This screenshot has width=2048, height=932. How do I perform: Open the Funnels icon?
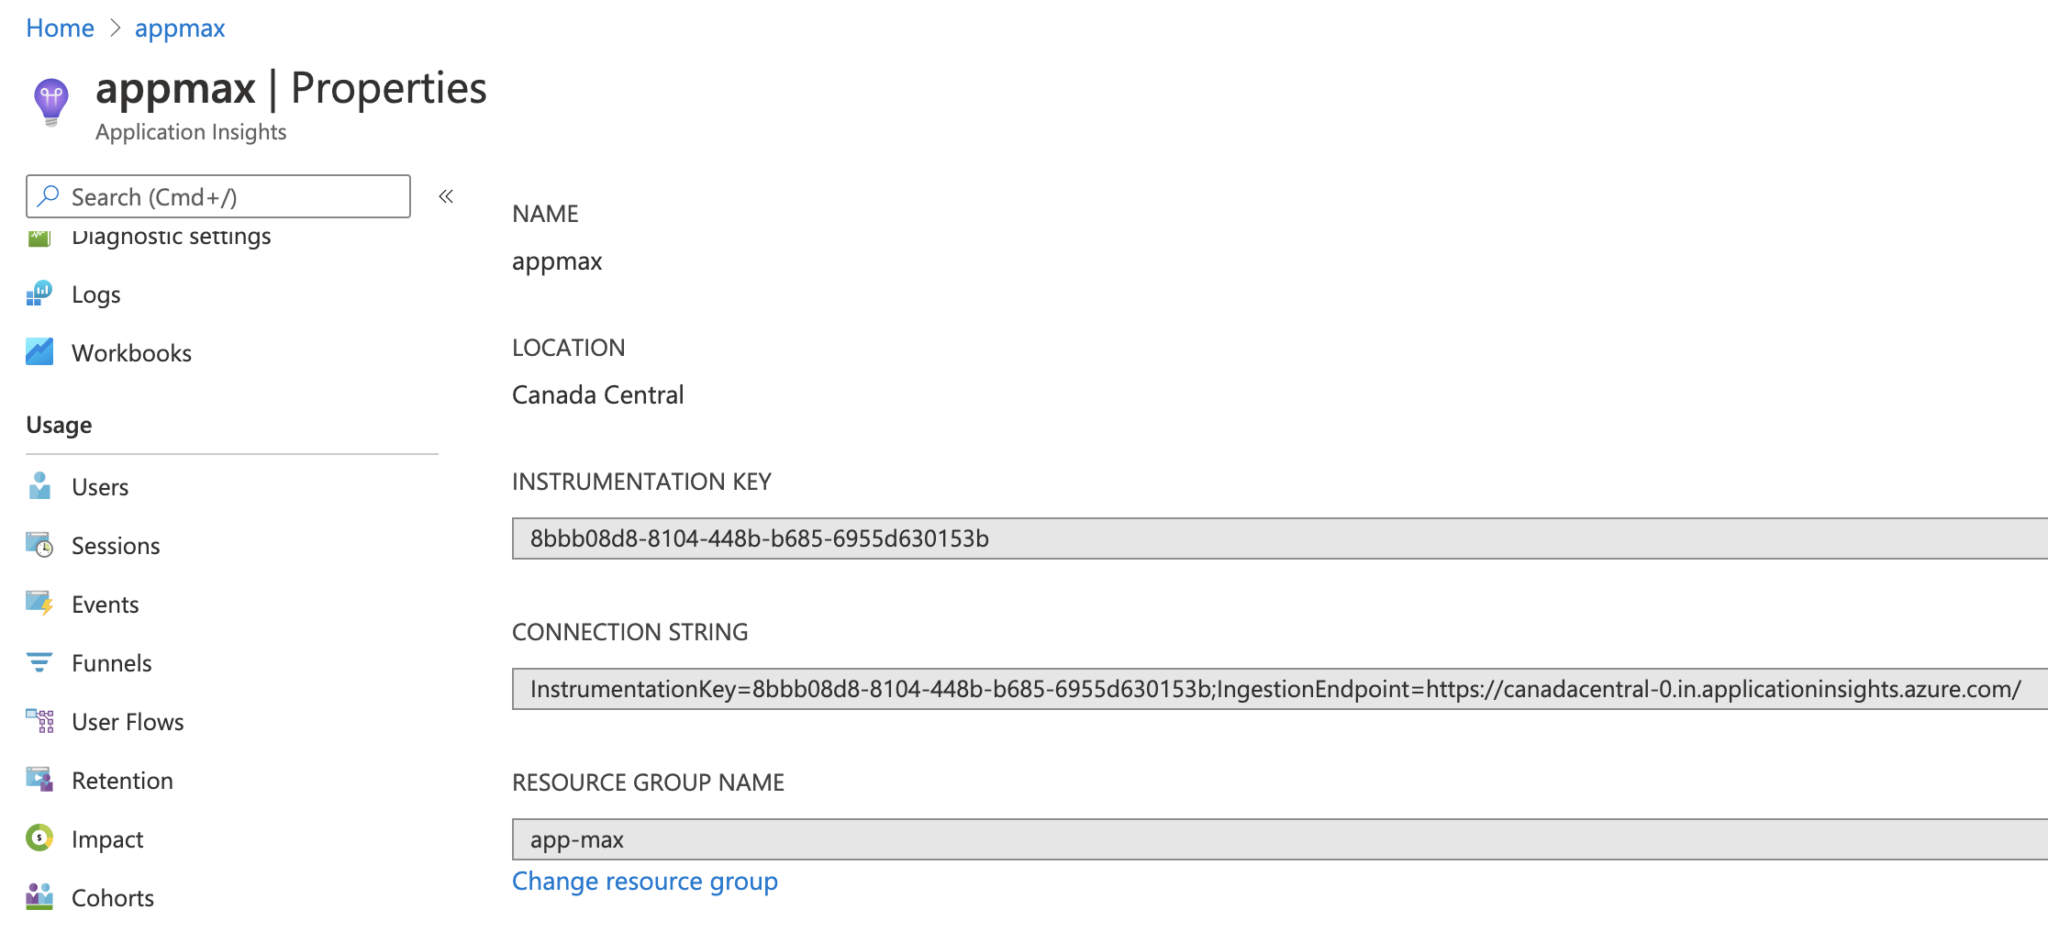coord(39,662)
